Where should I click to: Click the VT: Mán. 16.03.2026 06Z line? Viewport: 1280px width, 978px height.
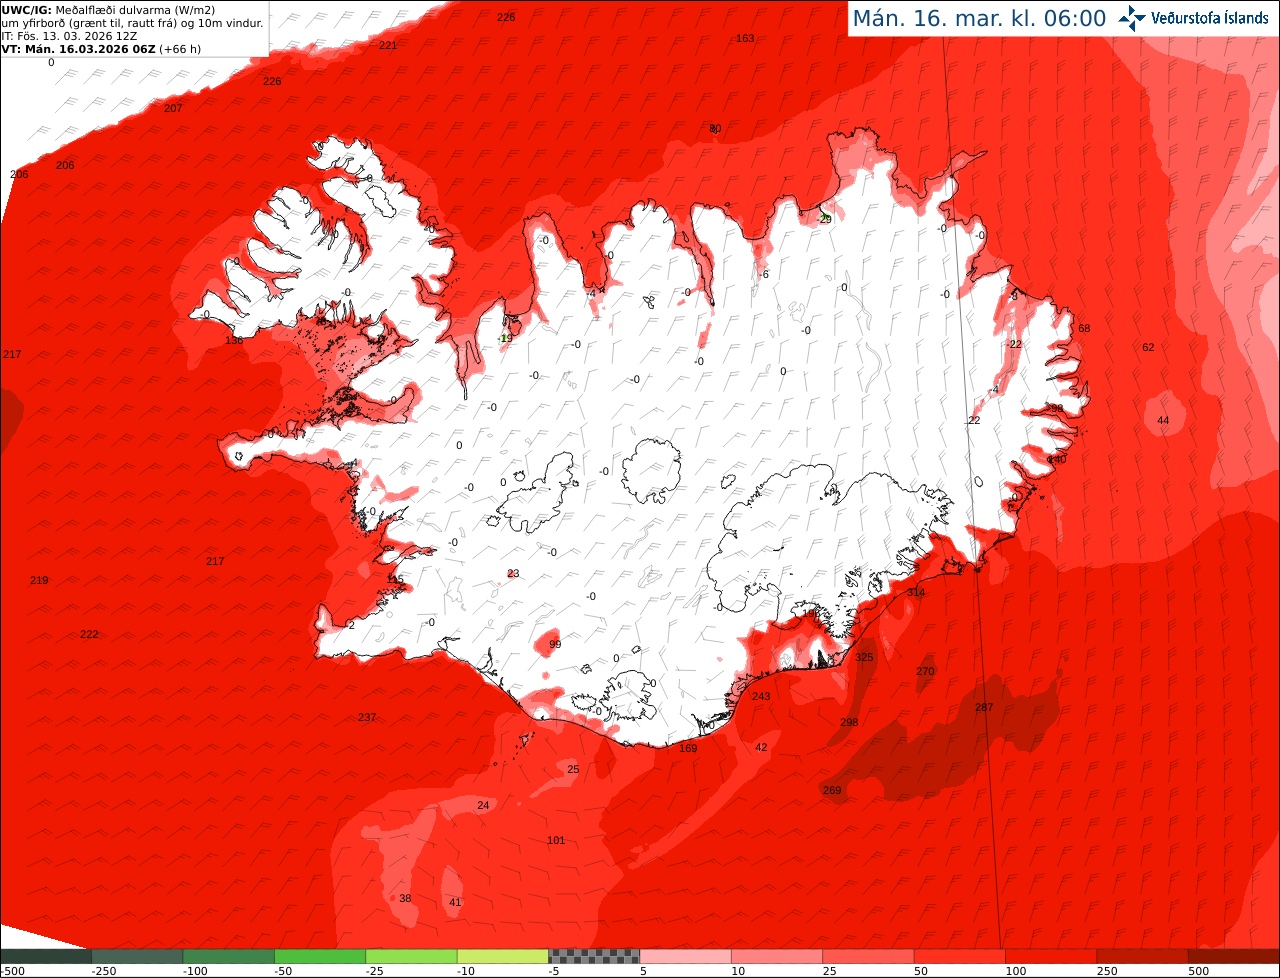101,48
